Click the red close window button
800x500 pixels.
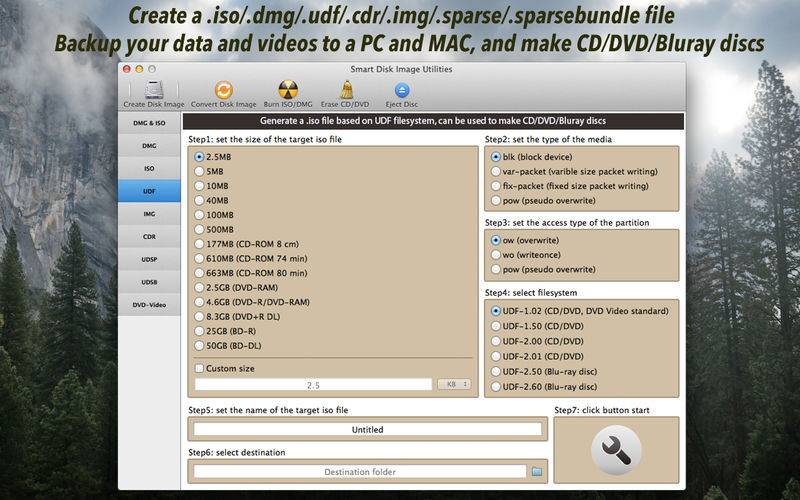coord(127,69)
